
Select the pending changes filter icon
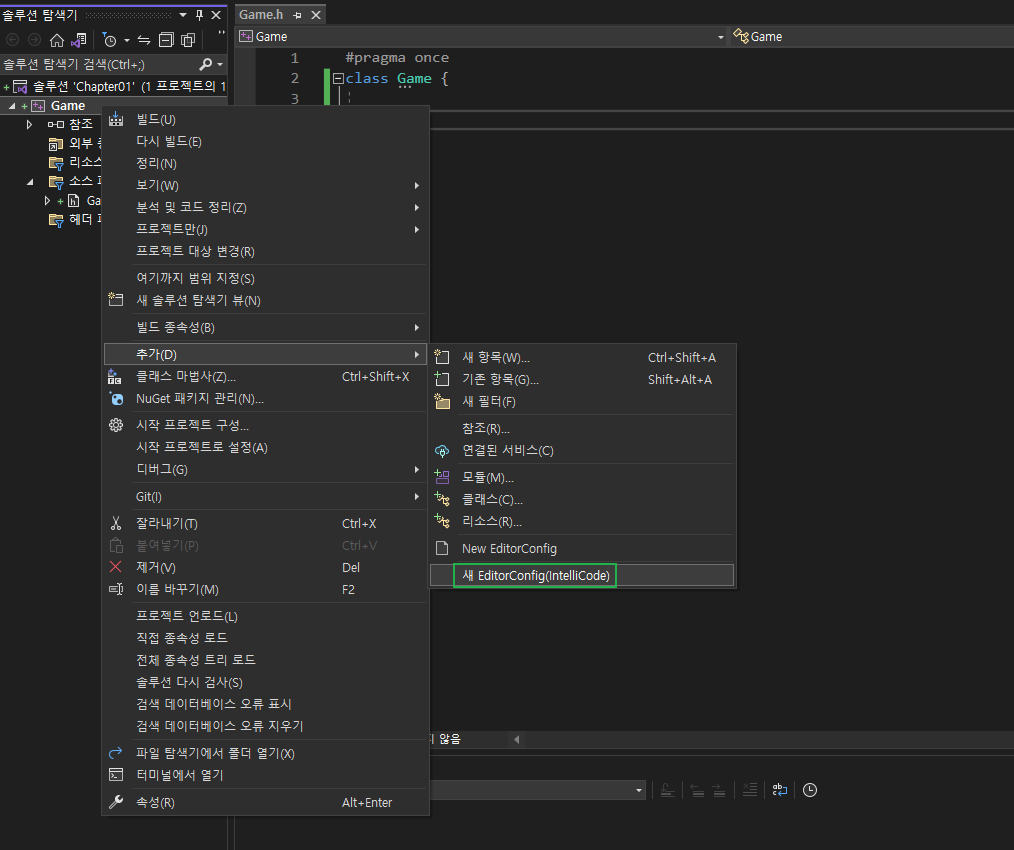point(110,41)
